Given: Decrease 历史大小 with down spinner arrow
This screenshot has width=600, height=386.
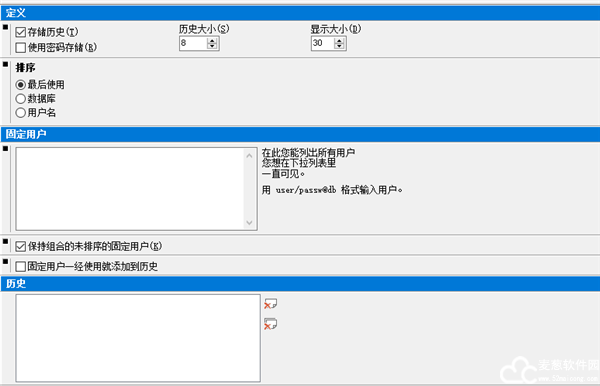Looking at the screenshot, I should [212, 46].
